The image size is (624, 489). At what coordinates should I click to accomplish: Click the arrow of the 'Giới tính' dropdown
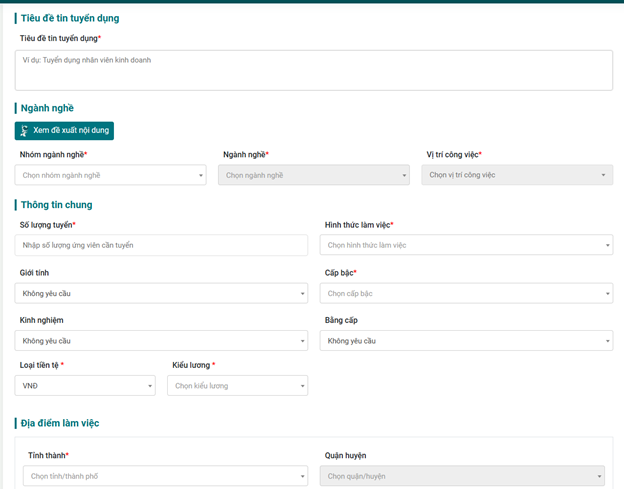302,294
